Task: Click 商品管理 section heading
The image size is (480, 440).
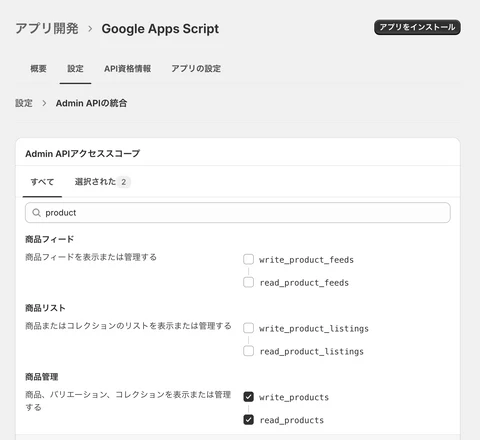Action: [42, 377]
